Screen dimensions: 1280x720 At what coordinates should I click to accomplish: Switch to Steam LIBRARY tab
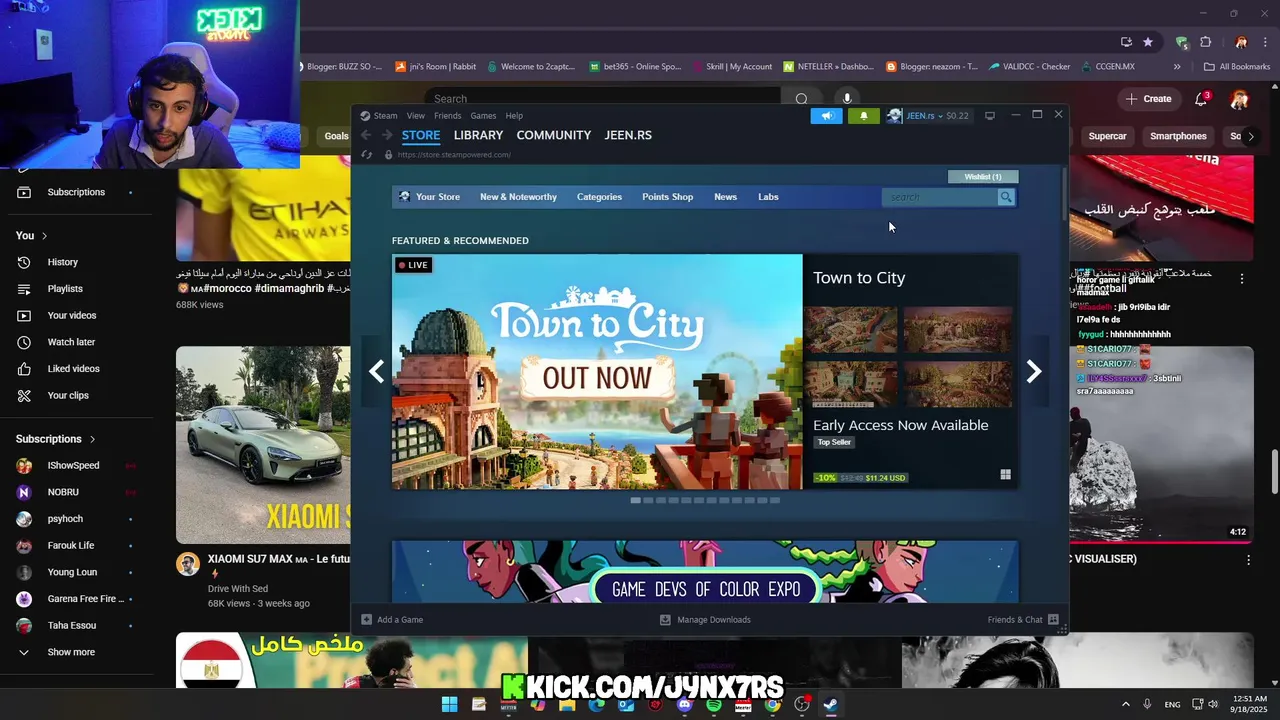pos(478,135)
